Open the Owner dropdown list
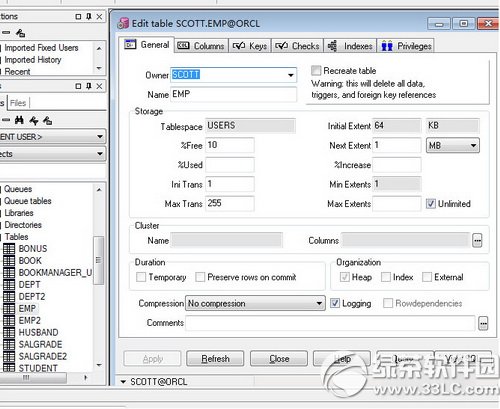 pyautogui.click(x=291, y=75)
